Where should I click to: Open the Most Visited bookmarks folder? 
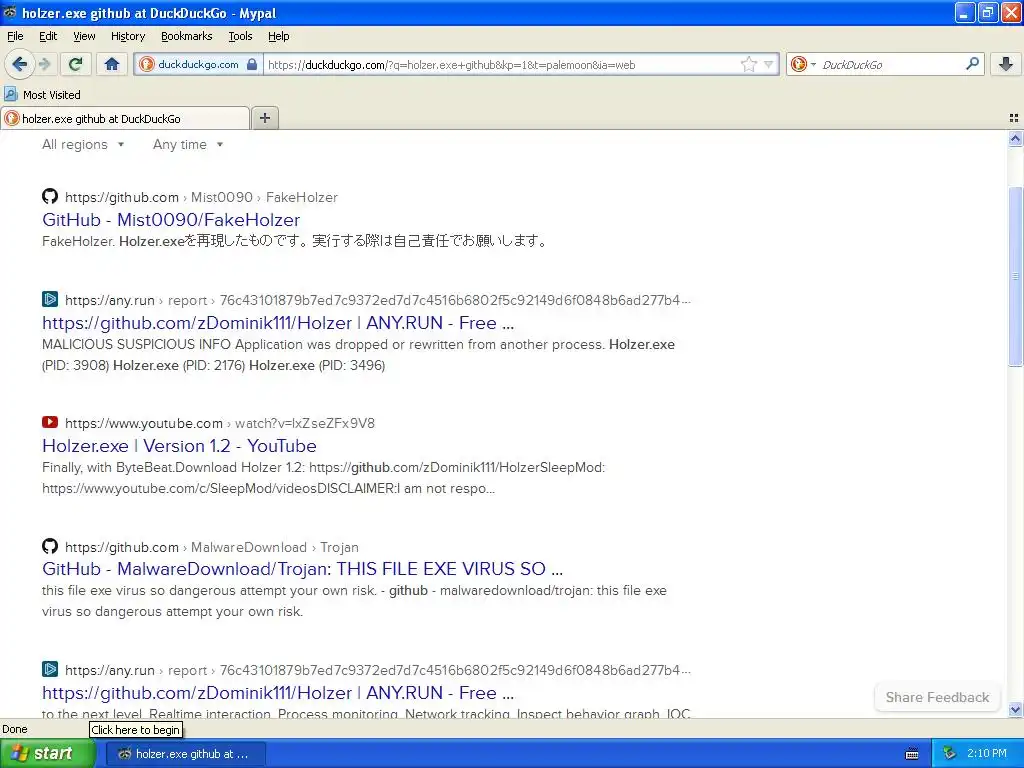coord(43,95)
